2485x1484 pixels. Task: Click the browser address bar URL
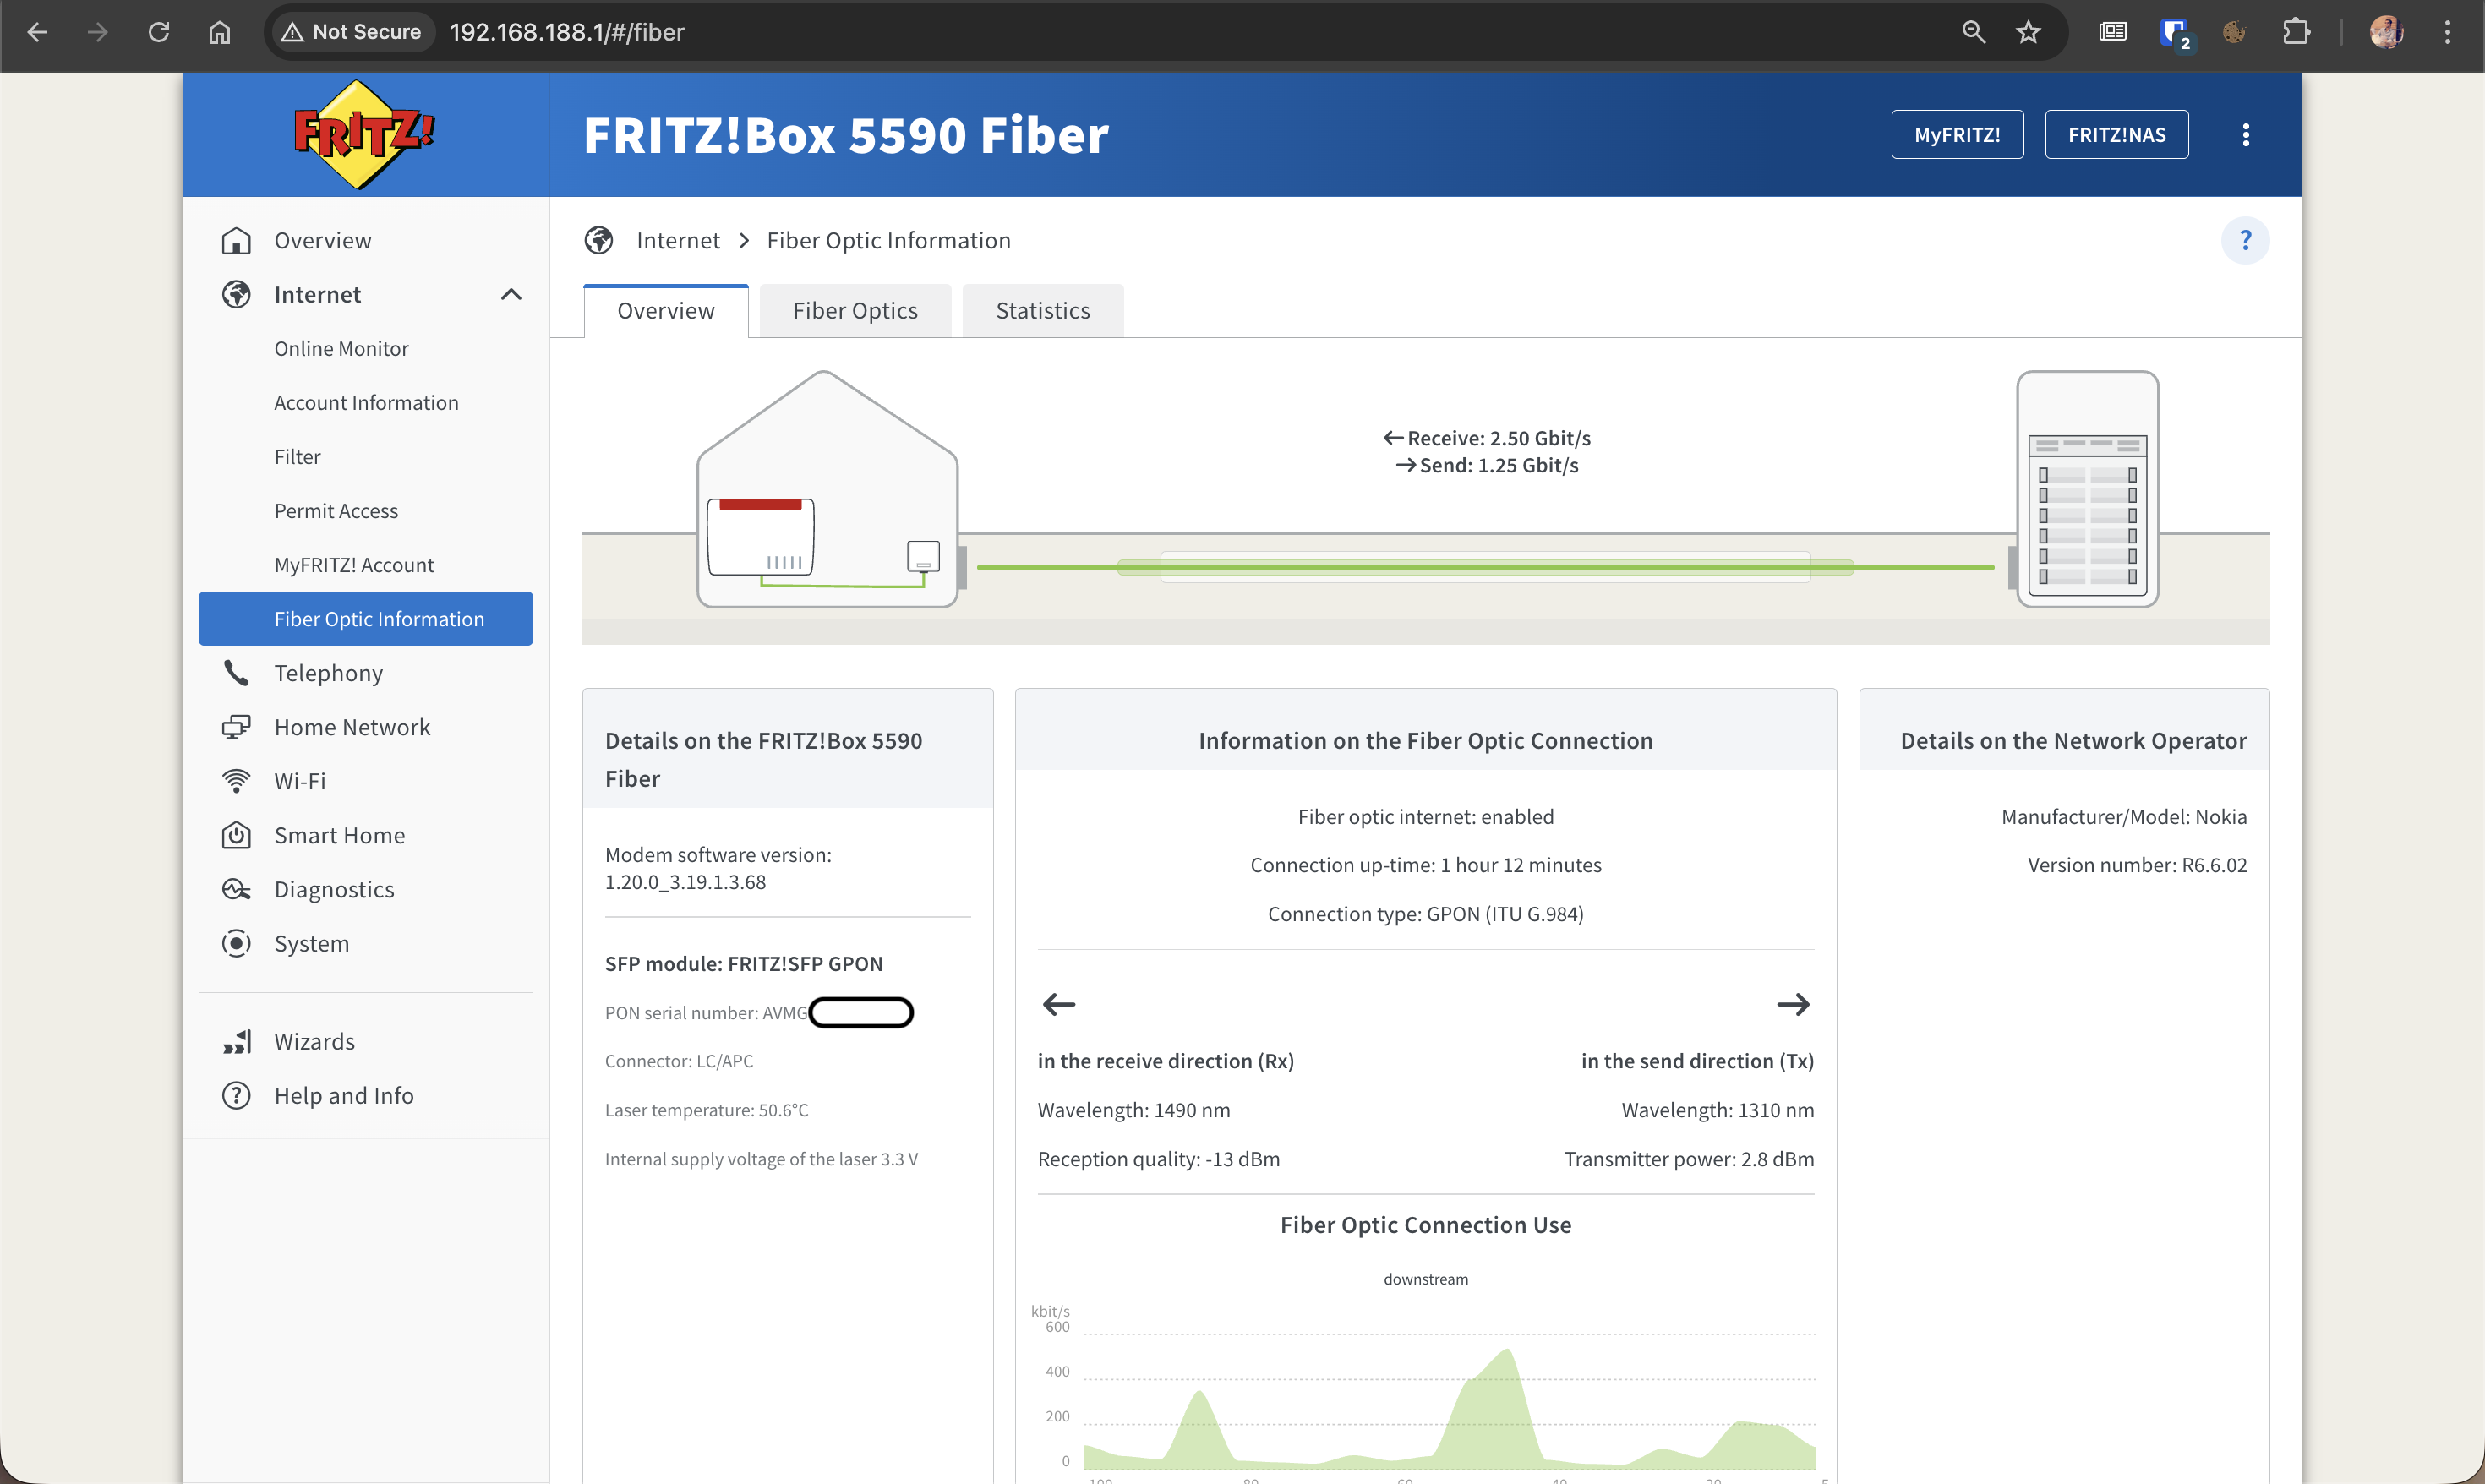coord(566,32)
